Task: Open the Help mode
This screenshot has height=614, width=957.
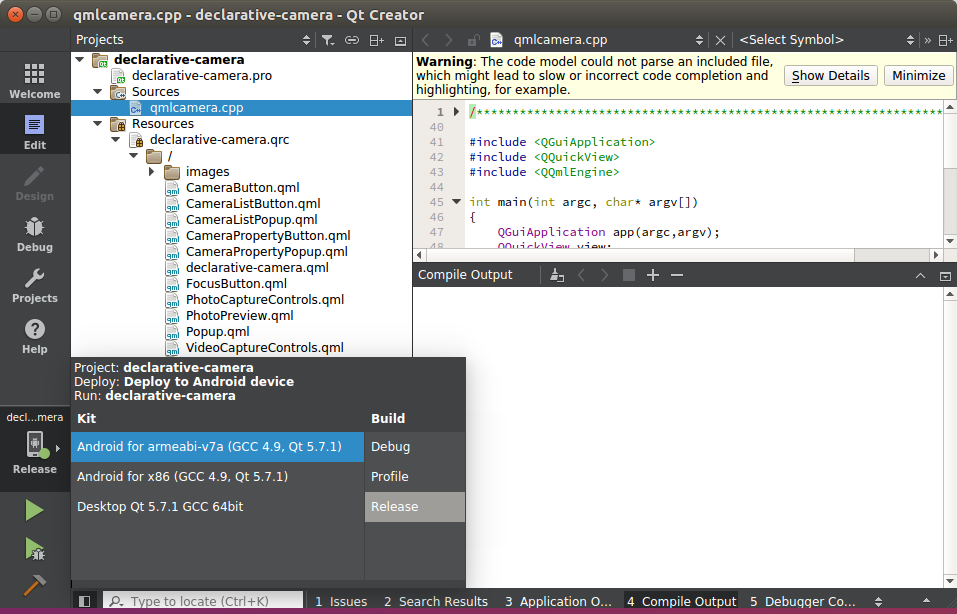Action: point(34,337)
